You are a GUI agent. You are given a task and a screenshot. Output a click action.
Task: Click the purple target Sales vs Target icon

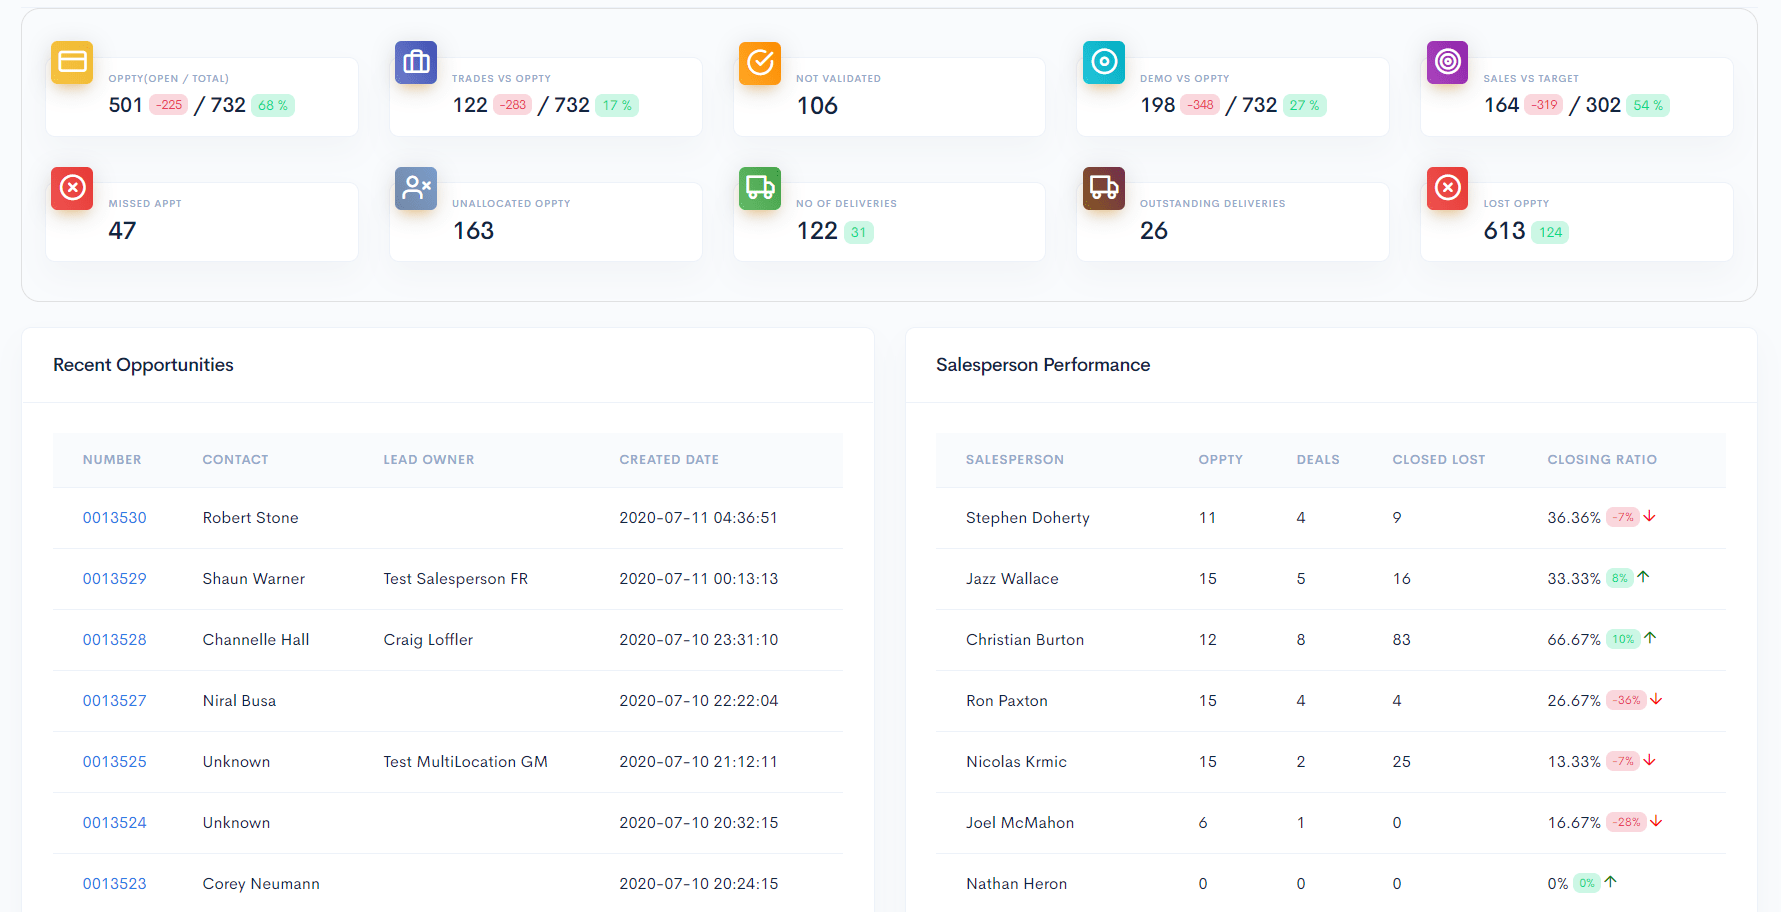[x=1447, y=62]
